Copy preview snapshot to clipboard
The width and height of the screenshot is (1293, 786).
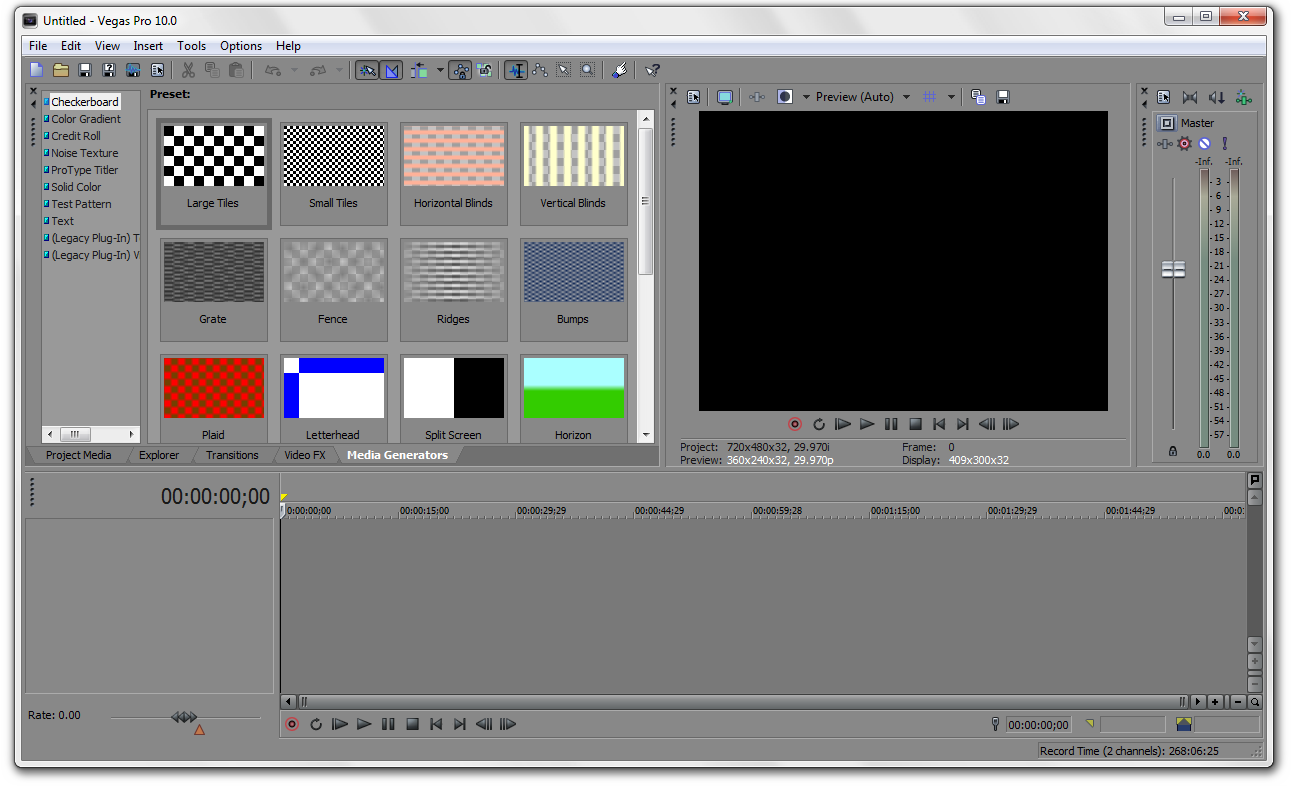point(978,97)
